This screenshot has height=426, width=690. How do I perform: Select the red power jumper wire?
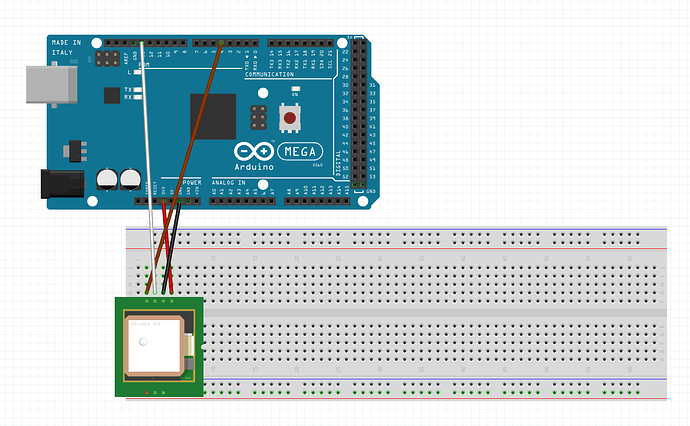point(167,246)
